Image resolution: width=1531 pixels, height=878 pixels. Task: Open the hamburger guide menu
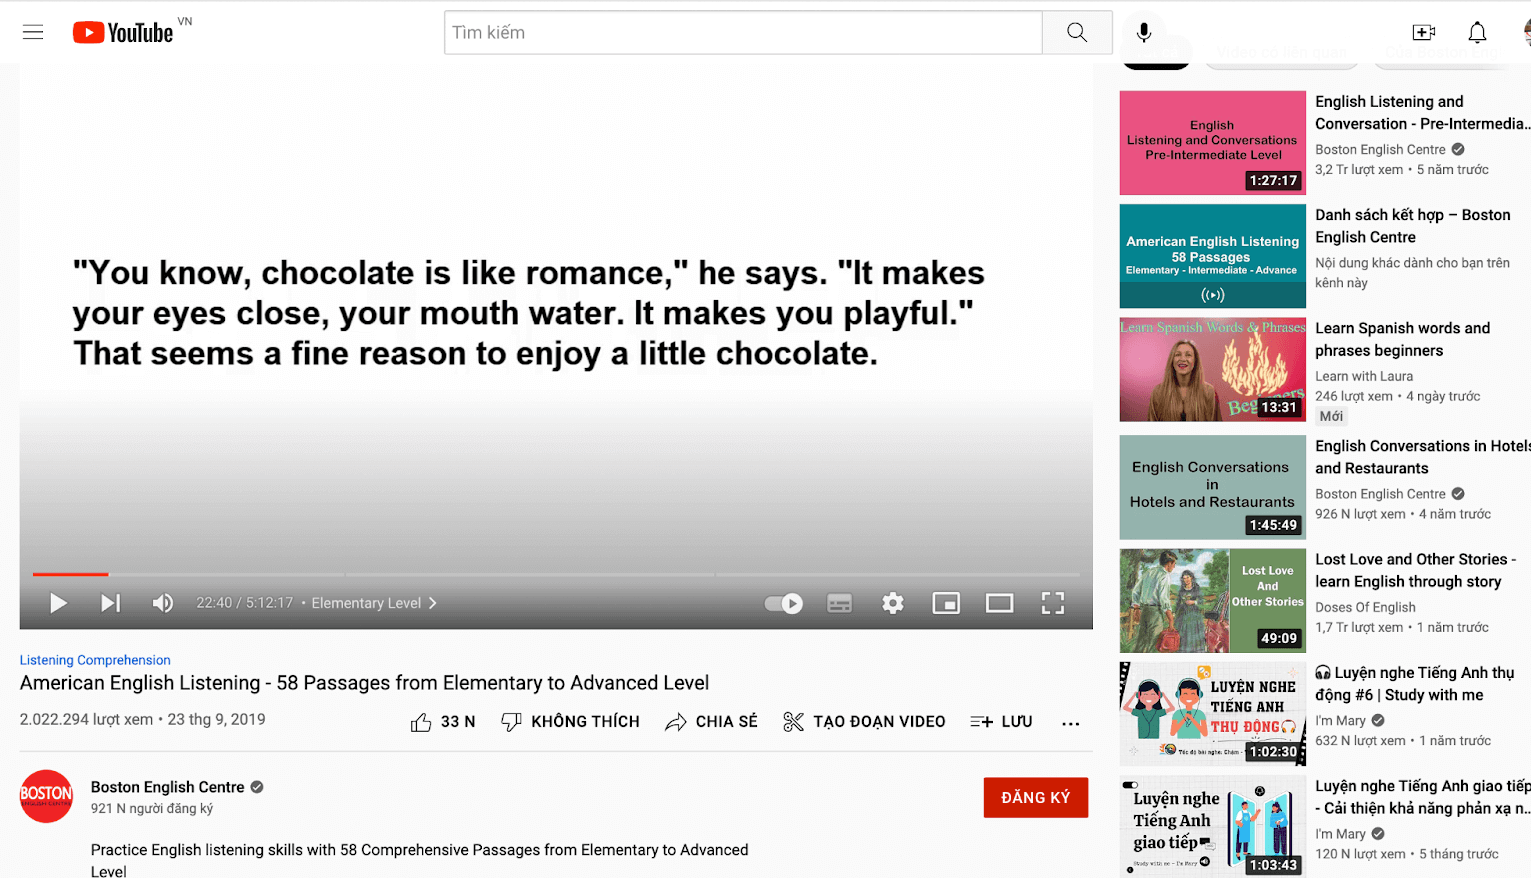coord(33,32)
